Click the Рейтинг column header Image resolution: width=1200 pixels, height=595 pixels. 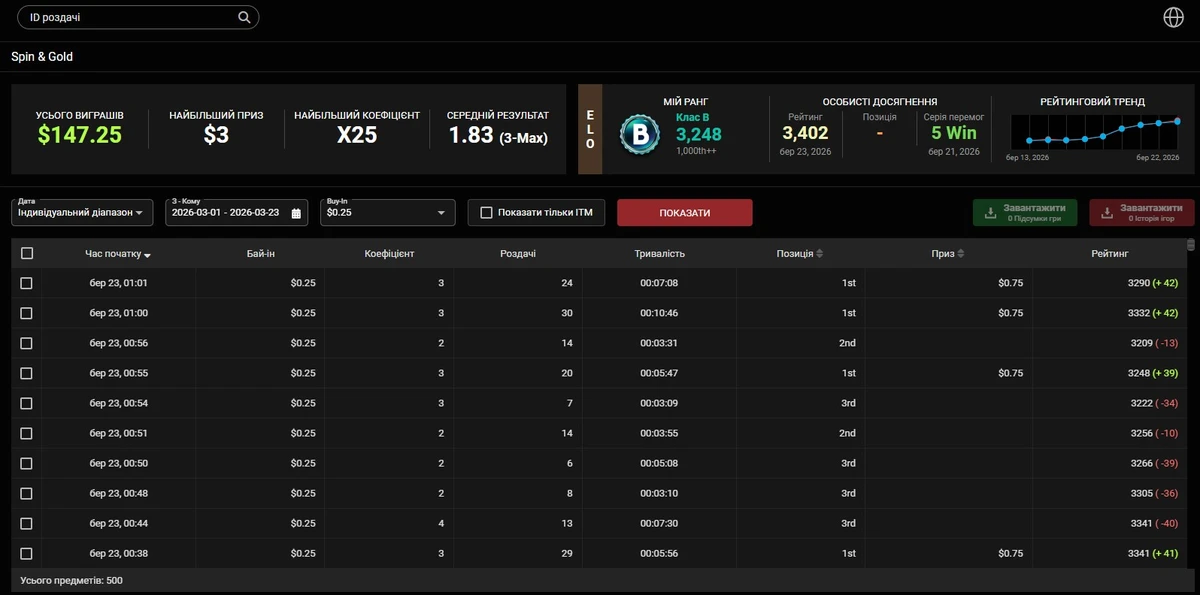click(x=1109, y=254)
